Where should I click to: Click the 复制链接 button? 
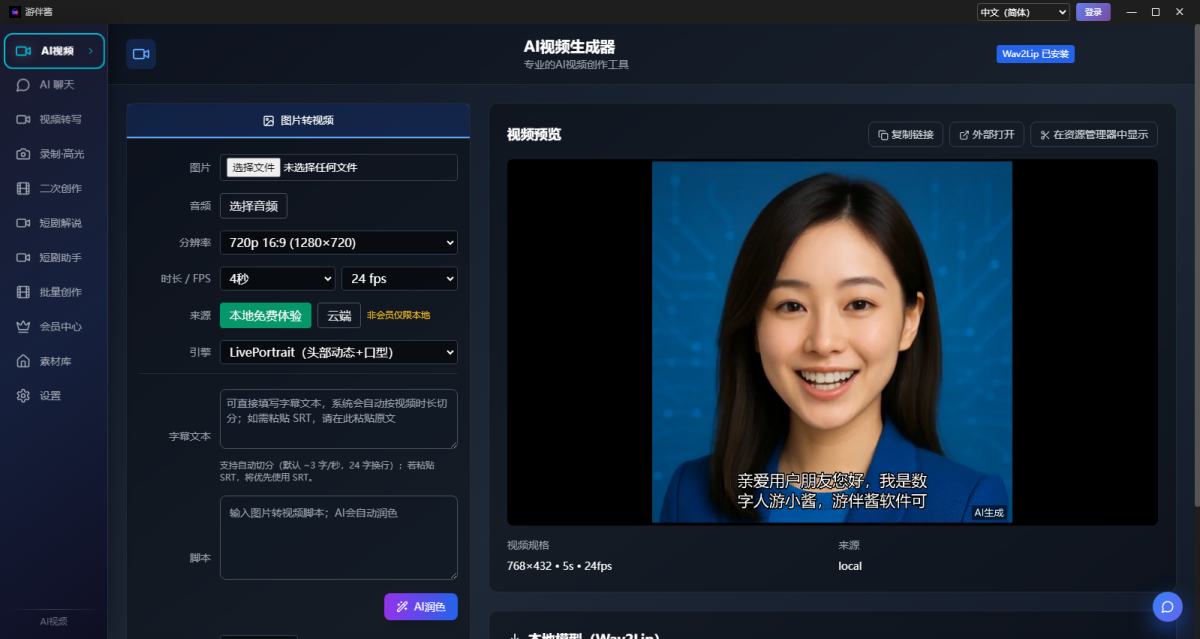[905, 135]
